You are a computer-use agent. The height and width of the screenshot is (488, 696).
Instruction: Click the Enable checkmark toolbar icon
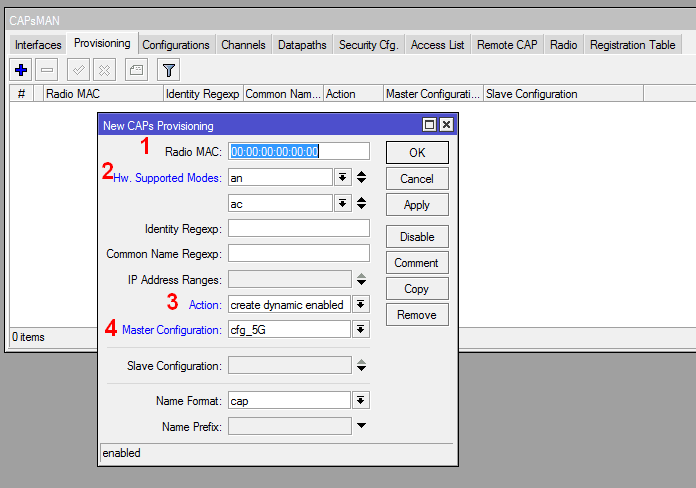pyautogui.click(x=78, y=69)
